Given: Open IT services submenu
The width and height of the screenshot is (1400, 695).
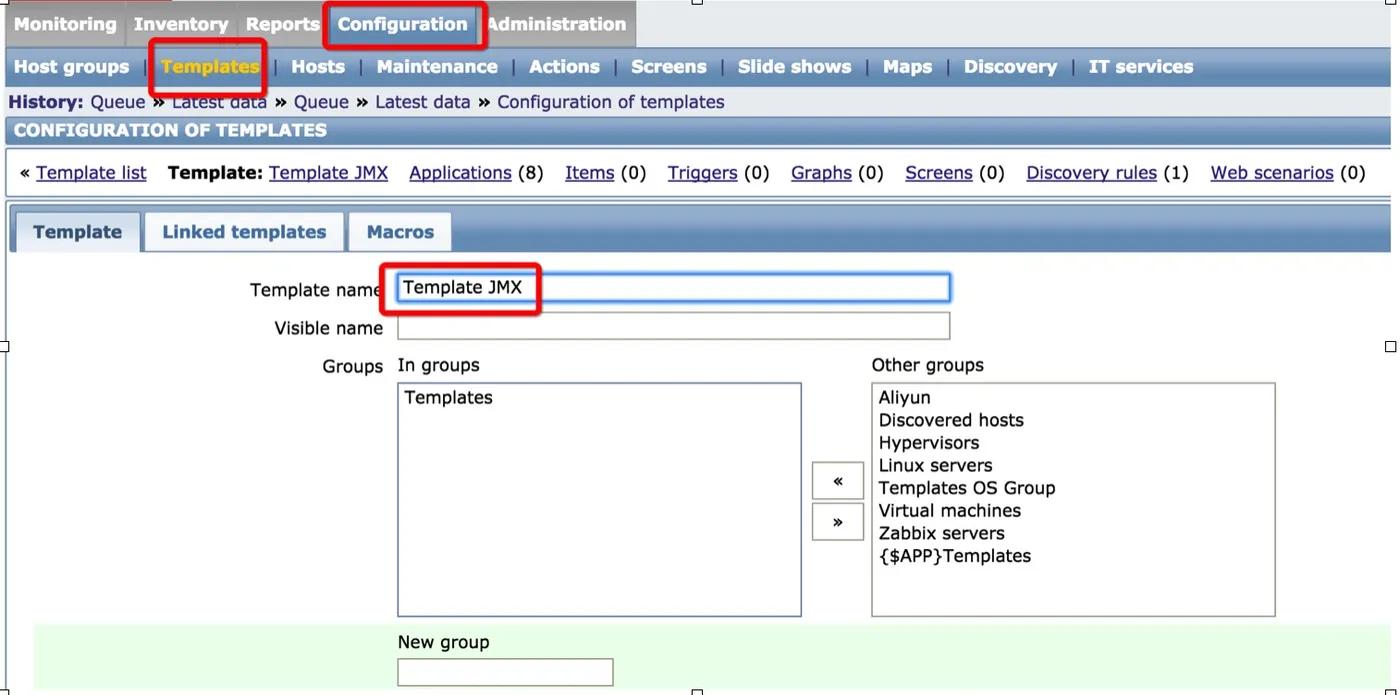Looking at the screenshot, I should tap(1141, 67).
